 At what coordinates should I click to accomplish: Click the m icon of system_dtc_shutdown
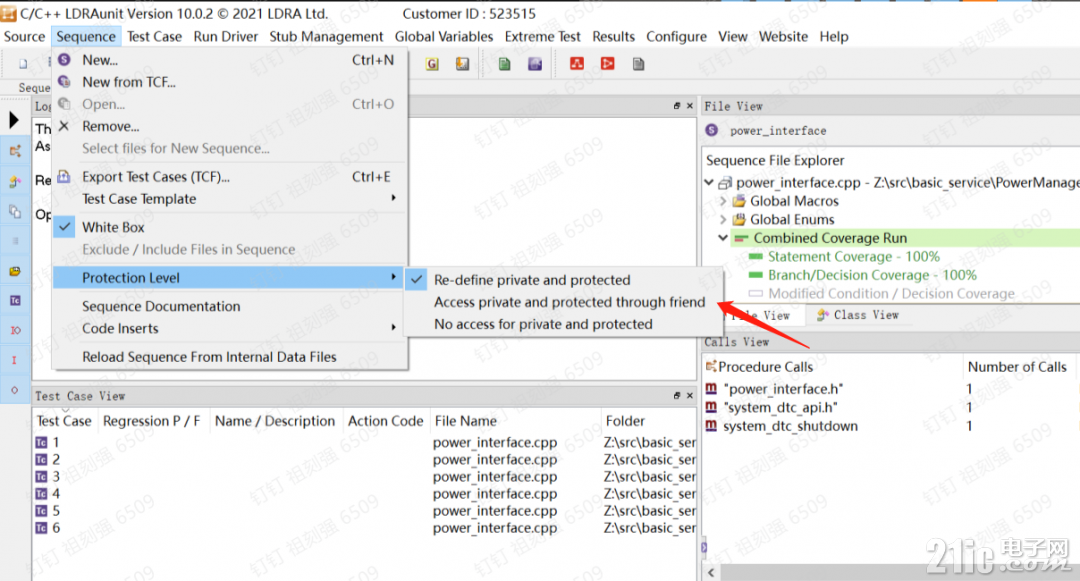(x=711, y=426)
